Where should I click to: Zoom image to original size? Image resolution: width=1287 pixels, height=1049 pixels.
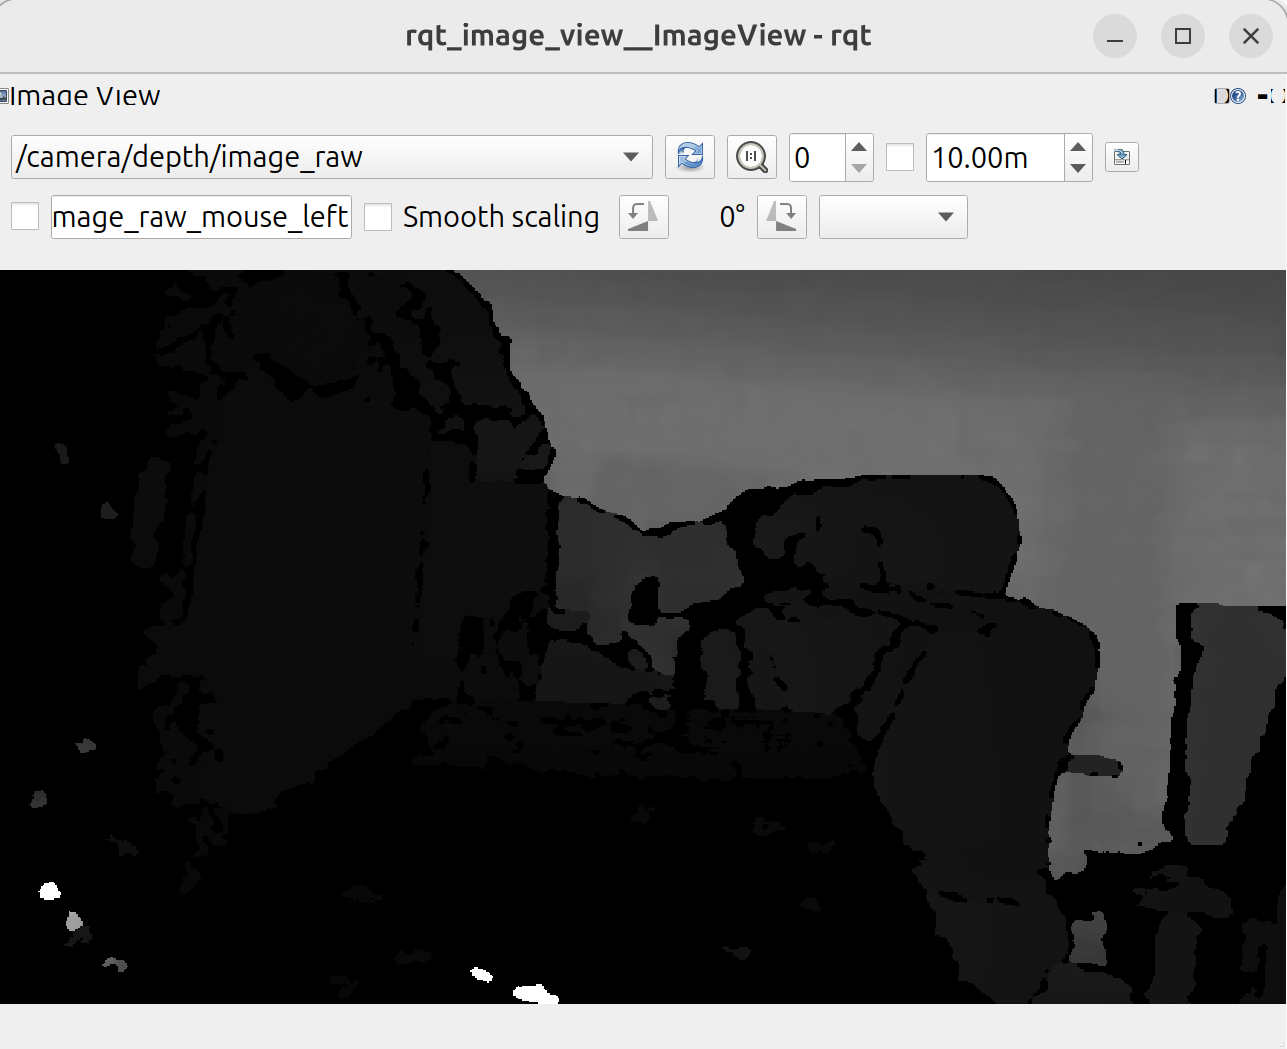pyautogui.click(x=751, y=157)
